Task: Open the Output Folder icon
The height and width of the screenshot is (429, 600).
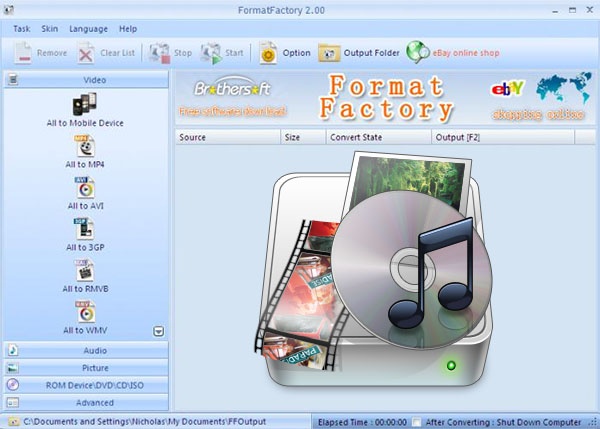Action: point(329,53)
